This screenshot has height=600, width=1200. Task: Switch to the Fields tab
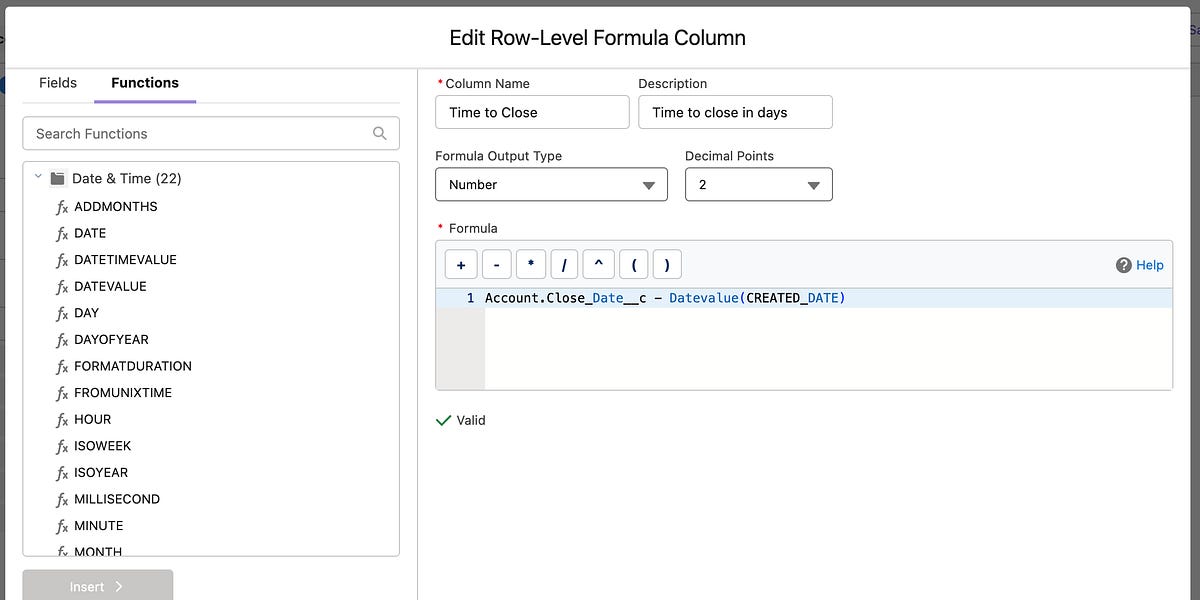click(57, 84)
